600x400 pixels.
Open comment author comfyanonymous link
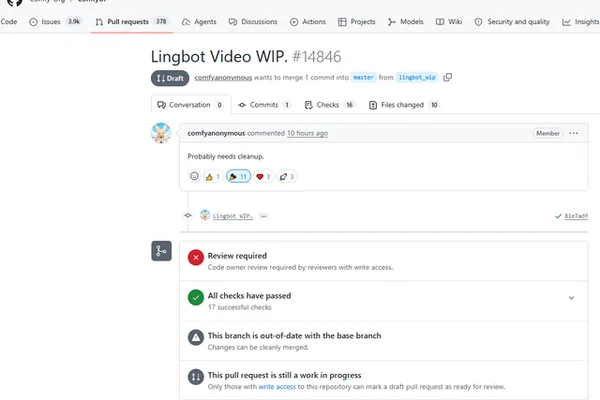point(216,133)
